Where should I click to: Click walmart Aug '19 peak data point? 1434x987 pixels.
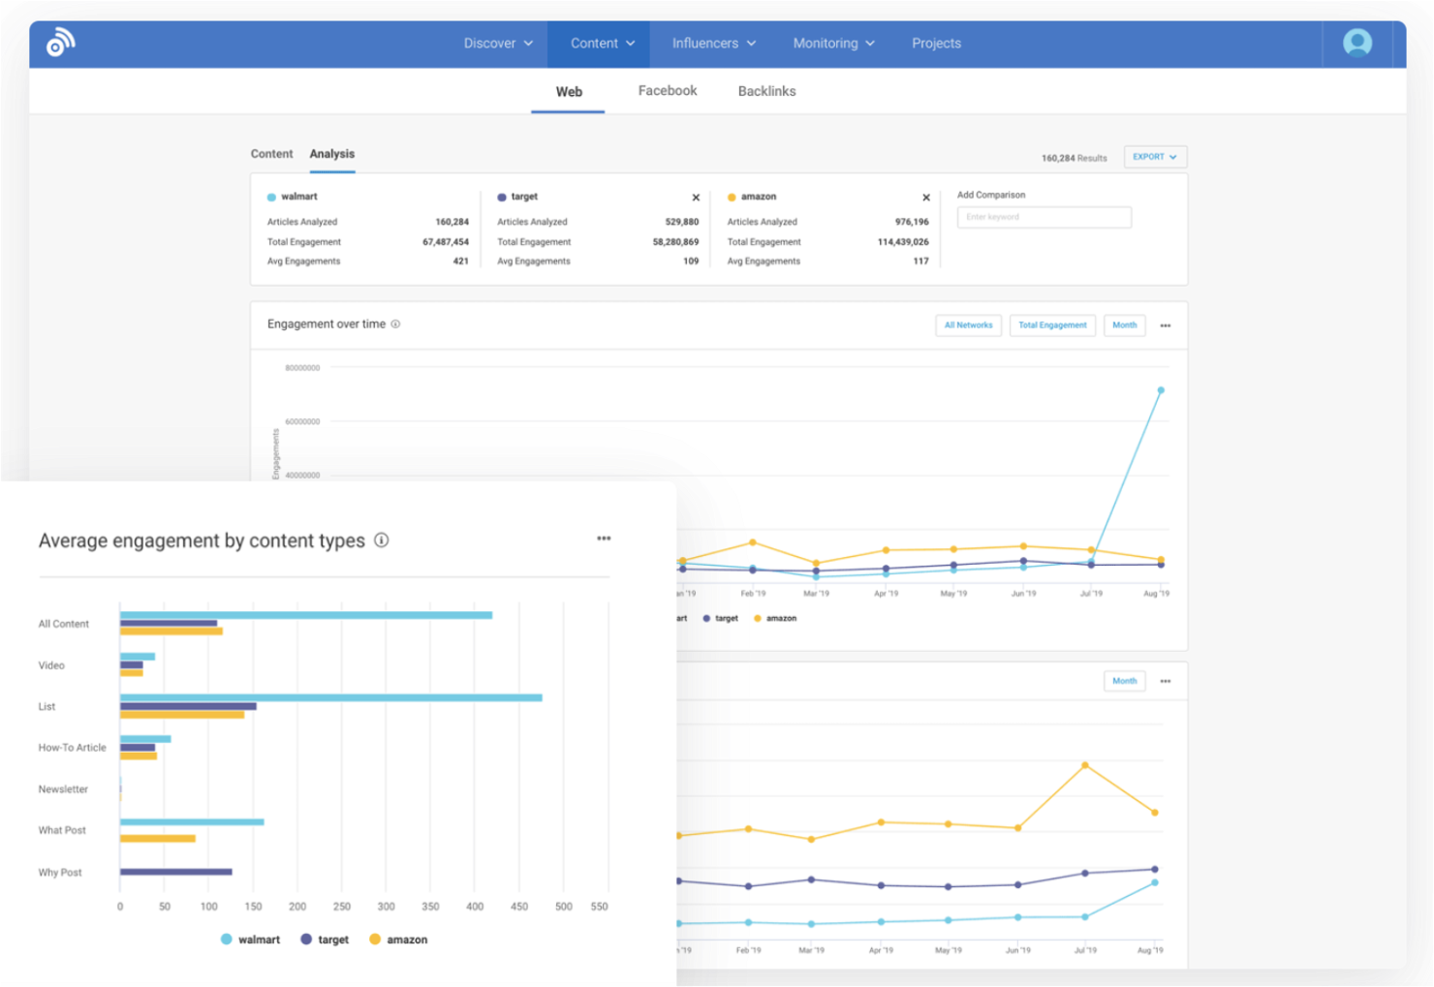click(1161, 390)
